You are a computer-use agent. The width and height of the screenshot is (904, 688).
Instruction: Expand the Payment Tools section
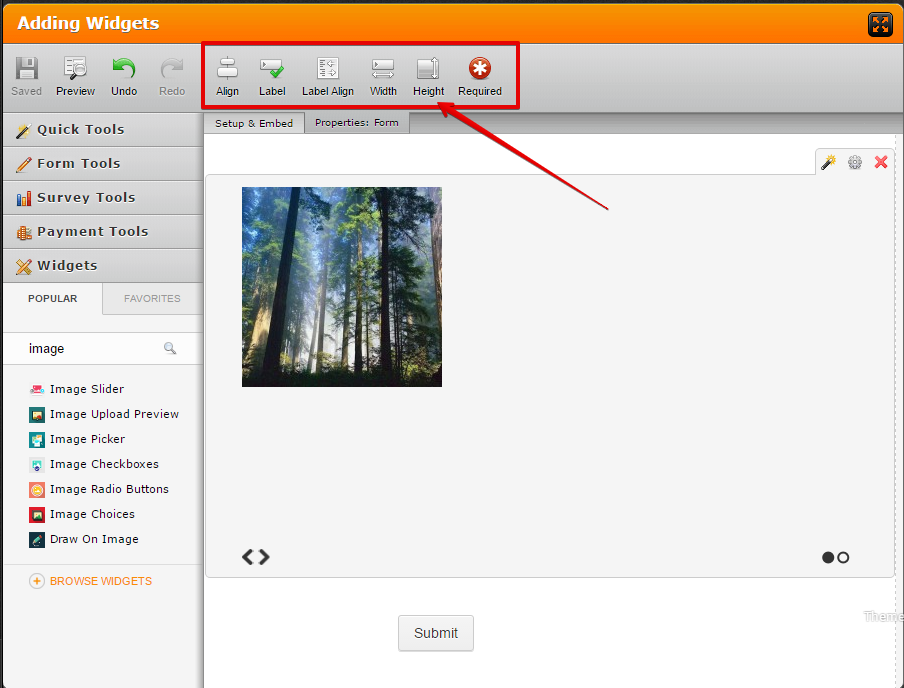click(103, 232)
